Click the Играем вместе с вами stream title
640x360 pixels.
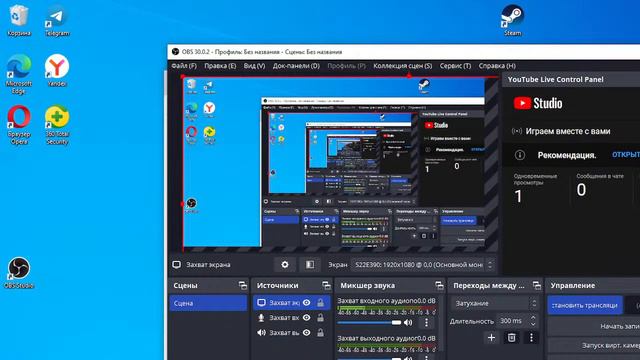click(568, 131)
